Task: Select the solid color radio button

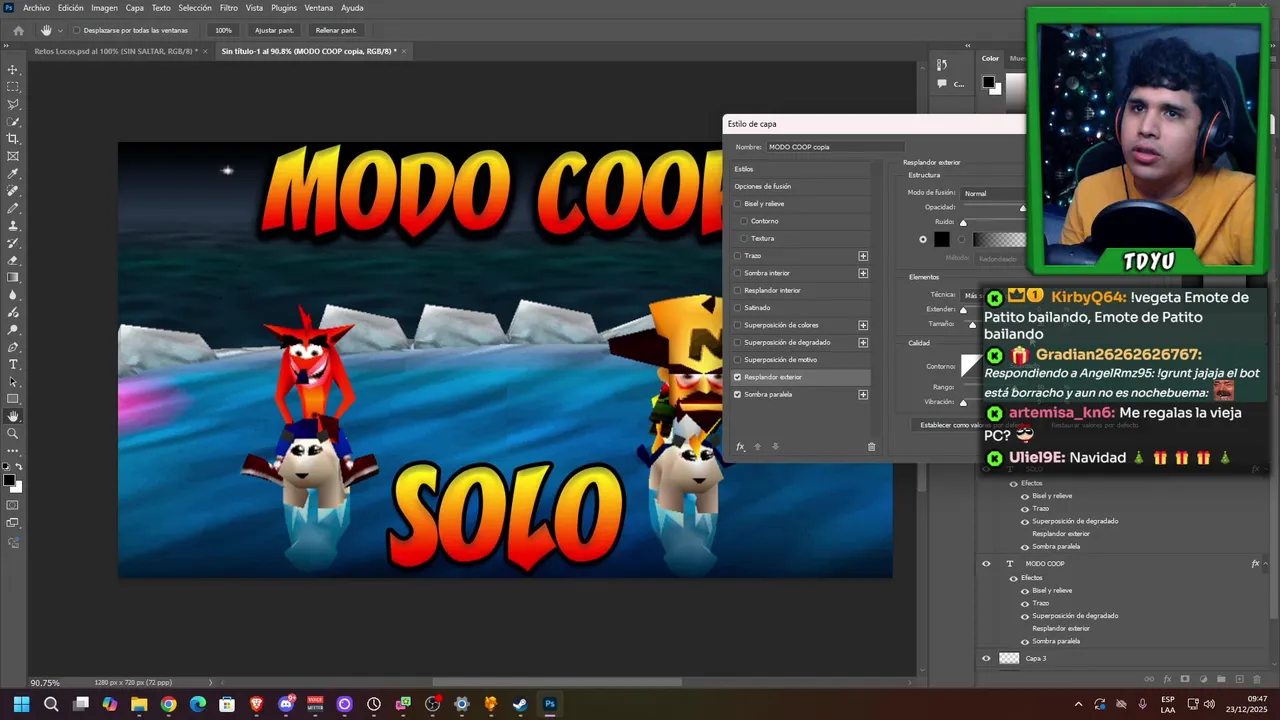Action: [x=923, y=239]
